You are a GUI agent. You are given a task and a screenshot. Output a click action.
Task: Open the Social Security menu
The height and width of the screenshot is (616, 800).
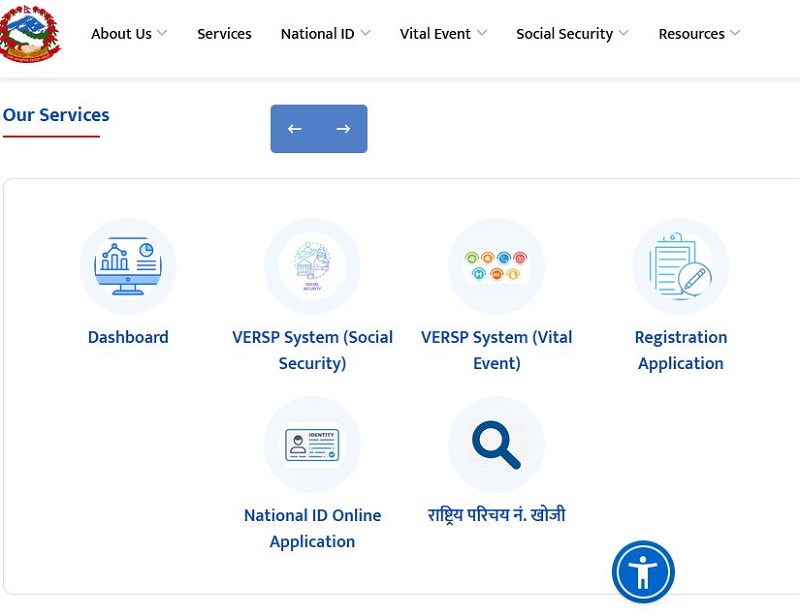click(564, 34)
